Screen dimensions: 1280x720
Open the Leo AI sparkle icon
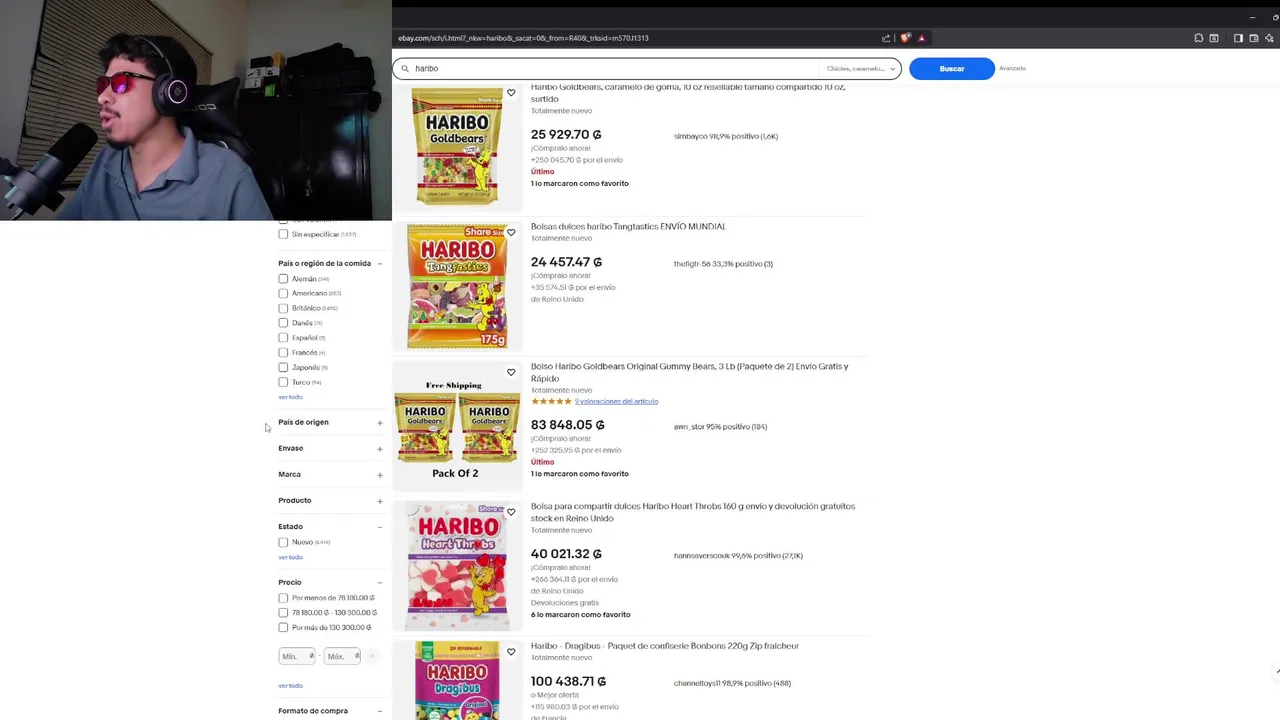tap(1270, 38)
